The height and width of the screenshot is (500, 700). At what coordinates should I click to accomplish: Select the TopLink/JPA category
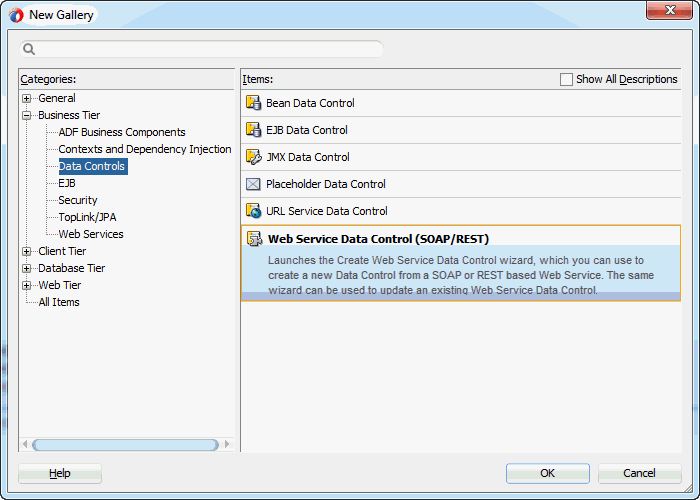click(x=88, y=217)
